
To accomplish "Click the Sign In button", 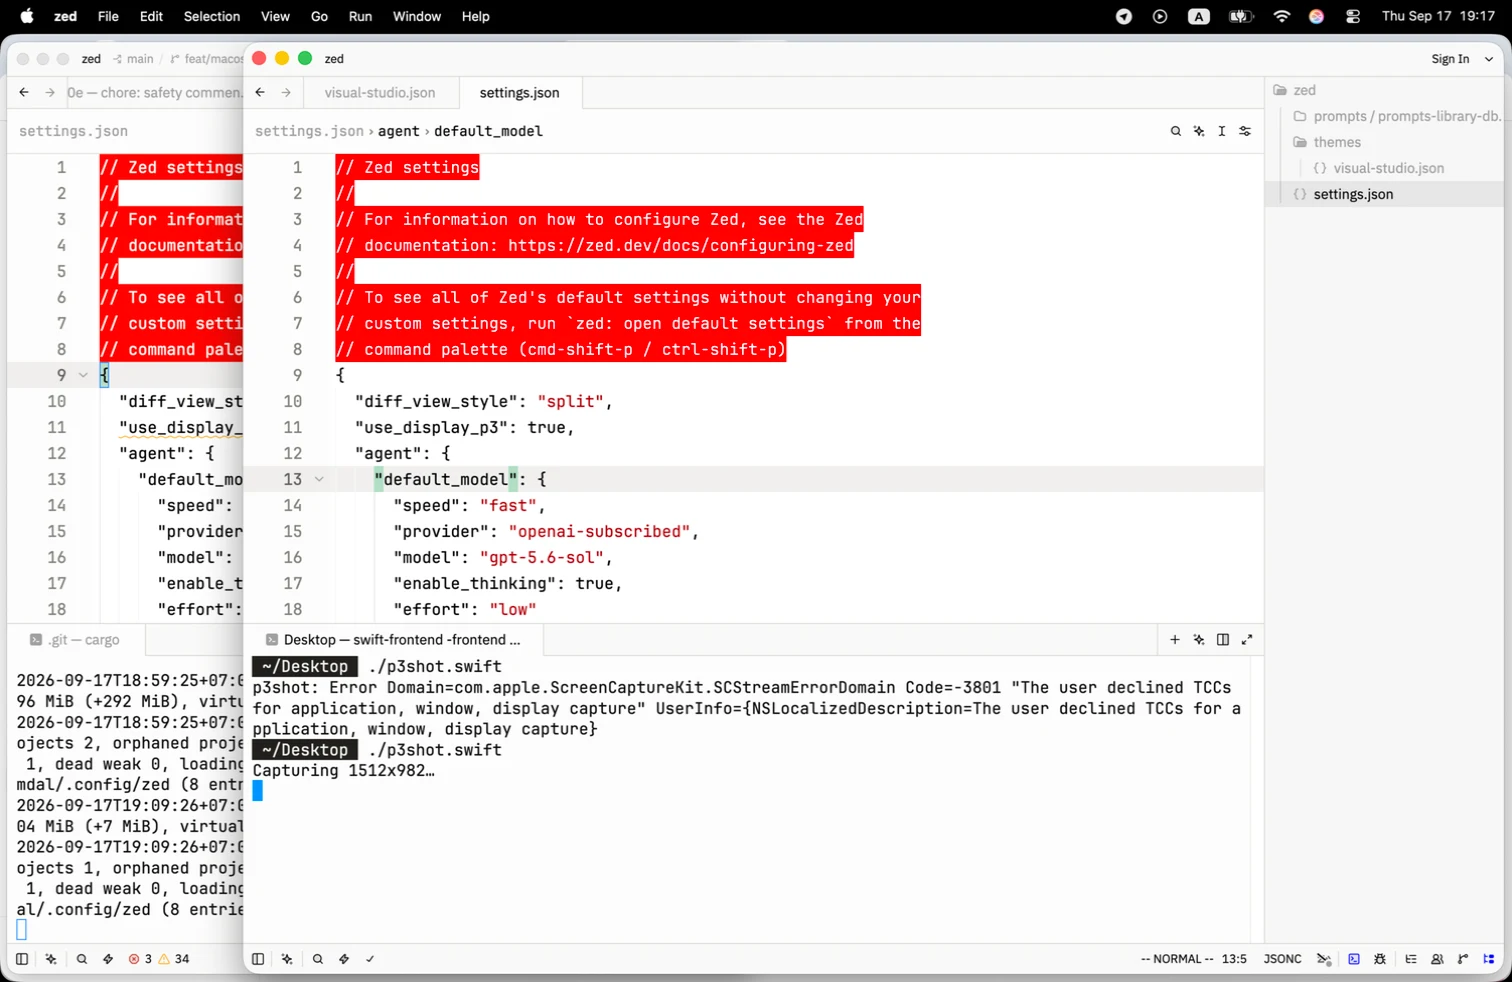I will coord(1450,59).
